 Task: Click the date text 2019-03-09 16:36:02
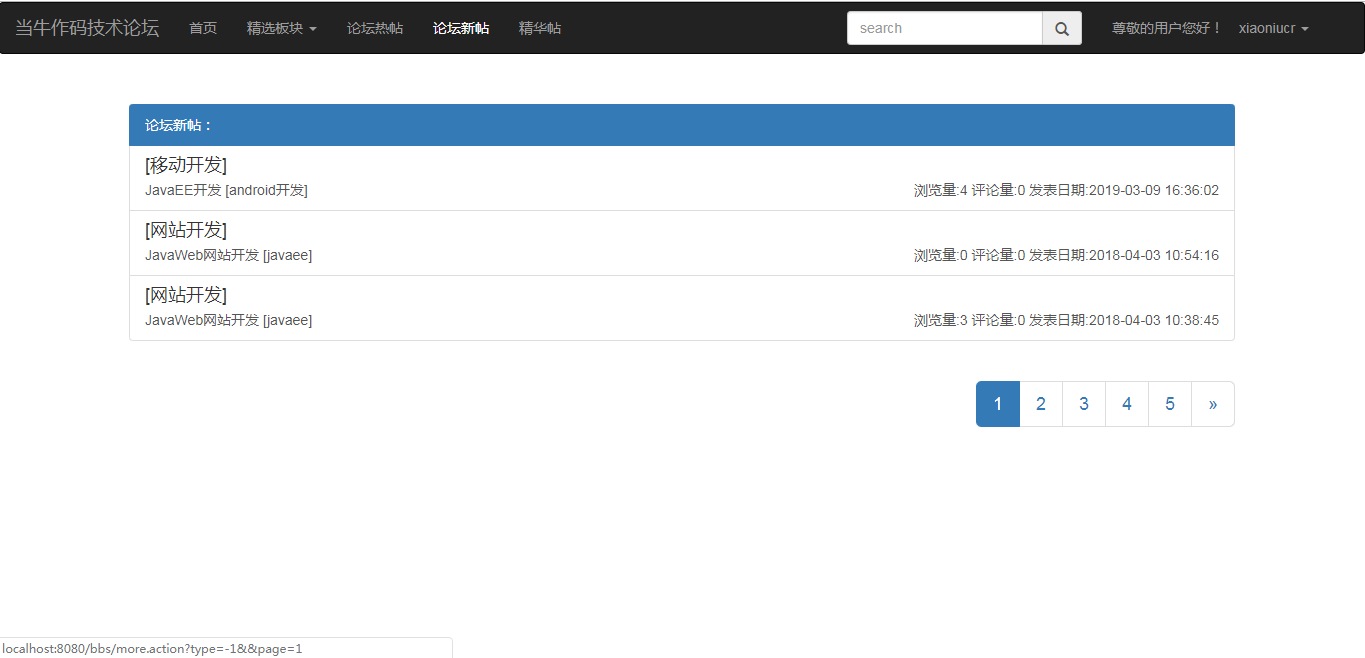(x=1154, y=190)
